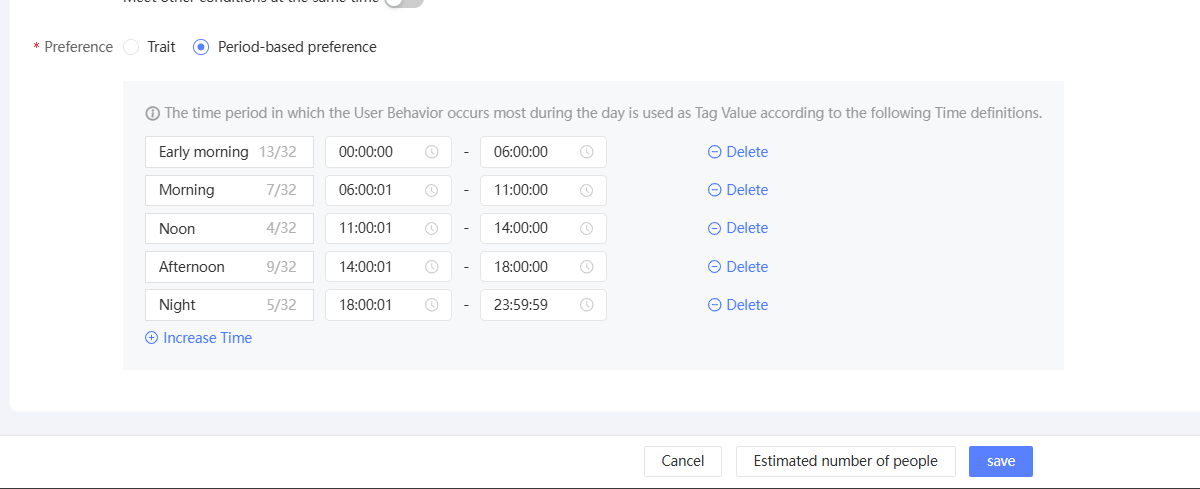Click the clock icon in 00:00:00 start field

pos(432,152)
